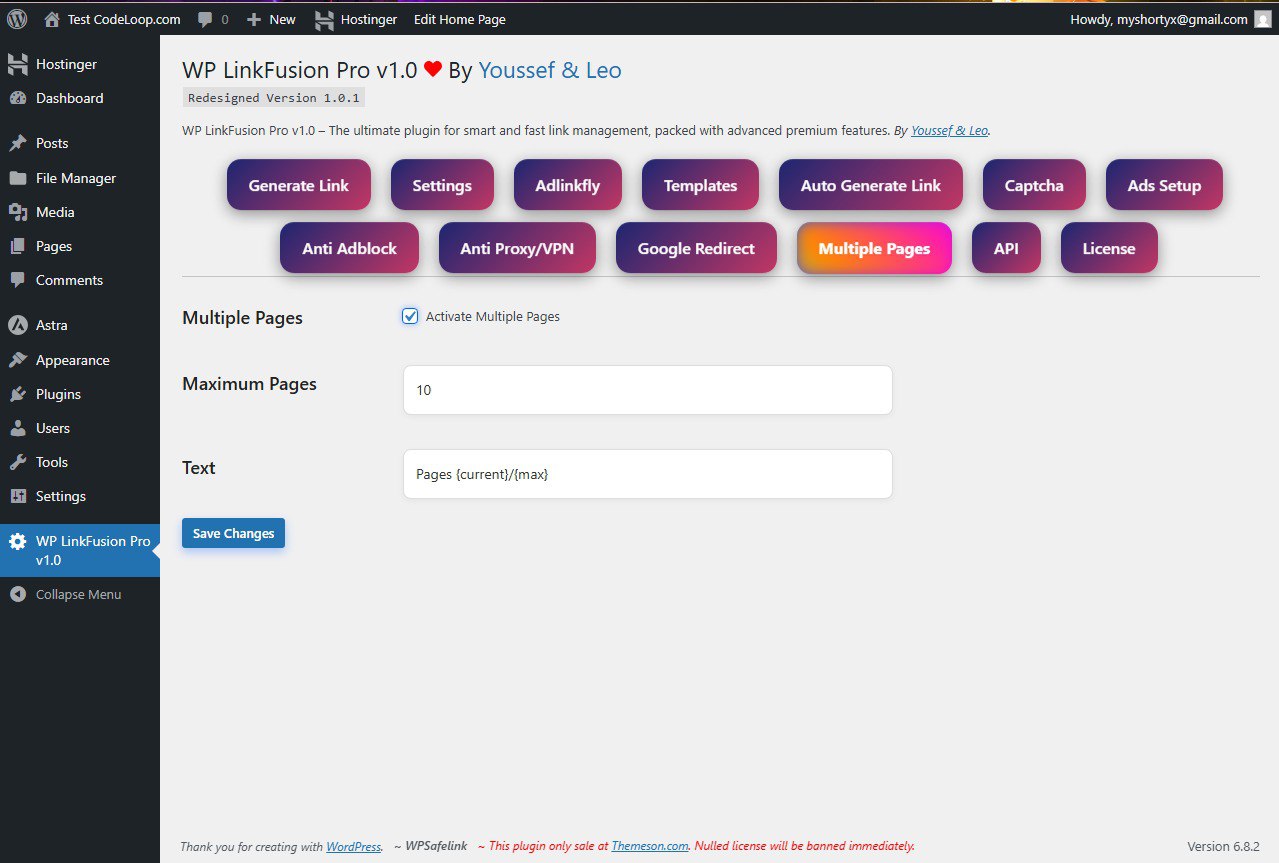Screen dimensions: 1279x863
Task: Open the API tab
Action: 1006,248
